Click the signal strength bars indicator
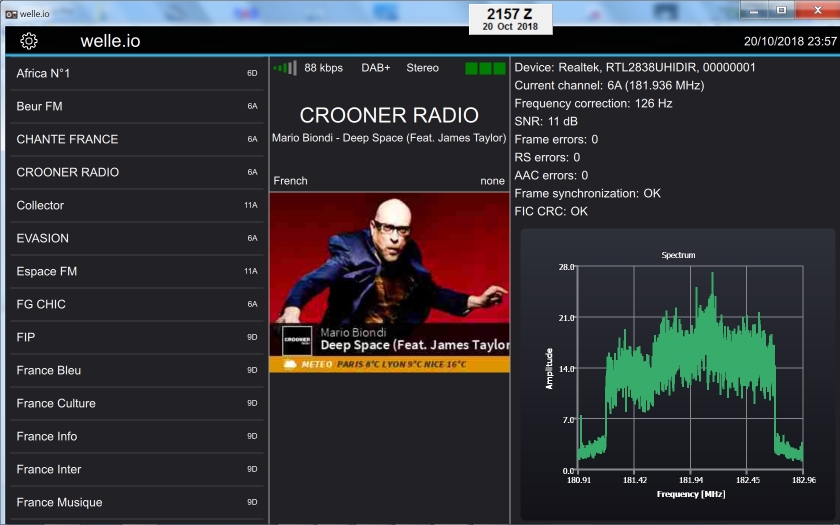The width and height of the screenshot is (840, 525). click(x=285, y=68)
